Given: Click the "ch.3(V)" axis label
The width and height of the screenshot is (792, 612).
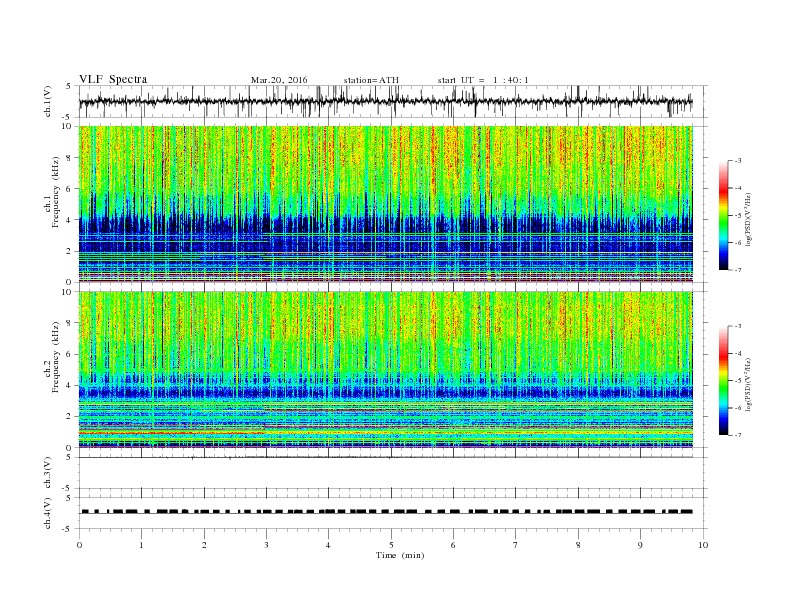Looking at the screenshot, I should click(x=48, y=473).
